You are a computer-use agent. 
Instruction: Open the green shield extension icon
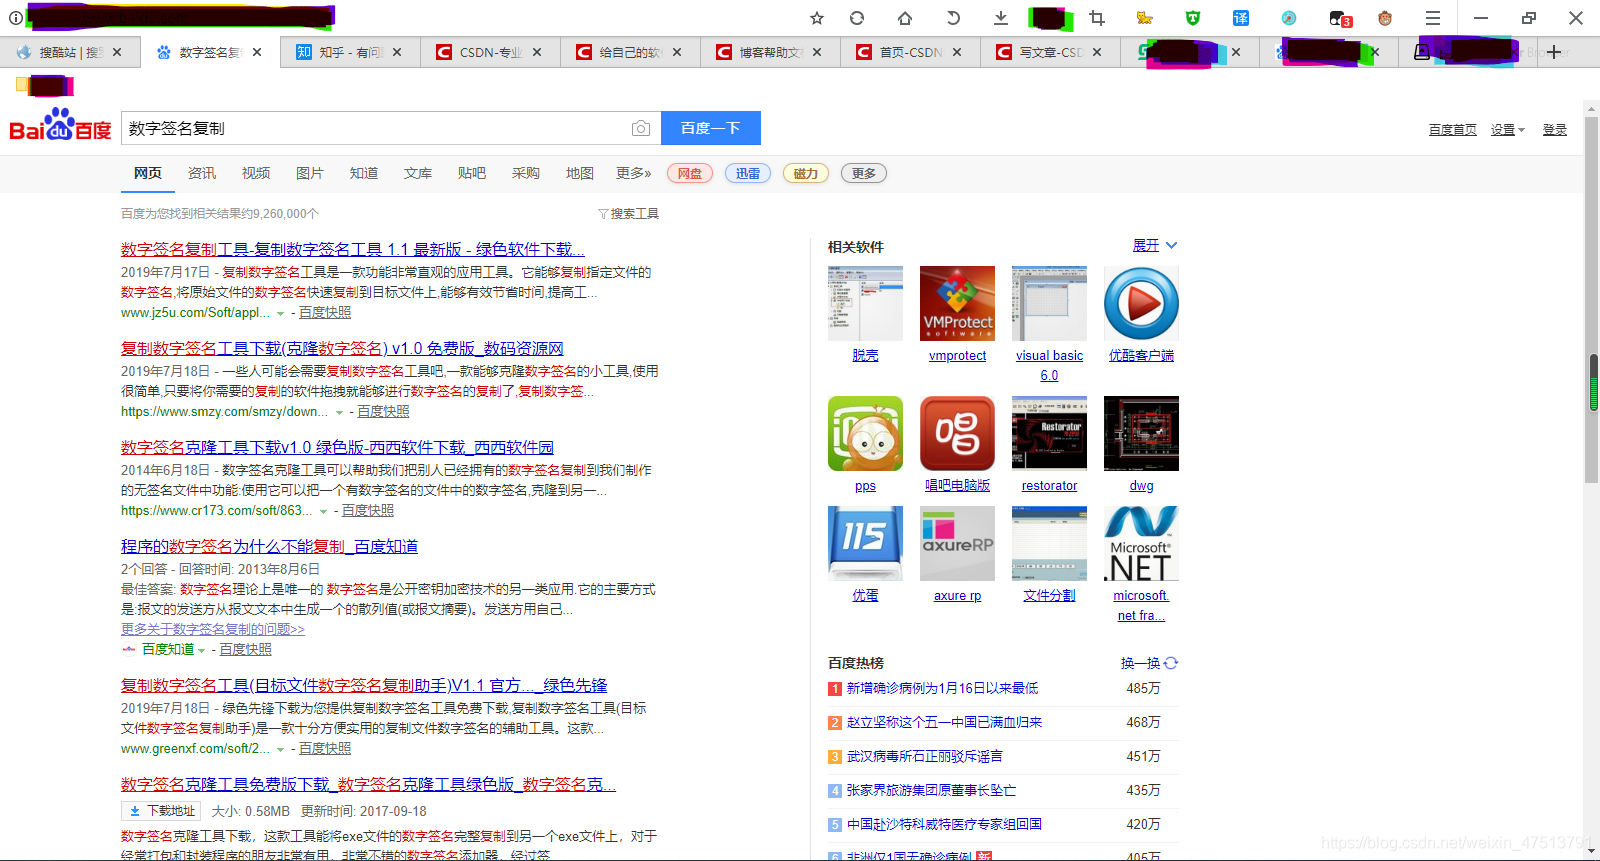pyautogui.click(x=1193, y=18)
